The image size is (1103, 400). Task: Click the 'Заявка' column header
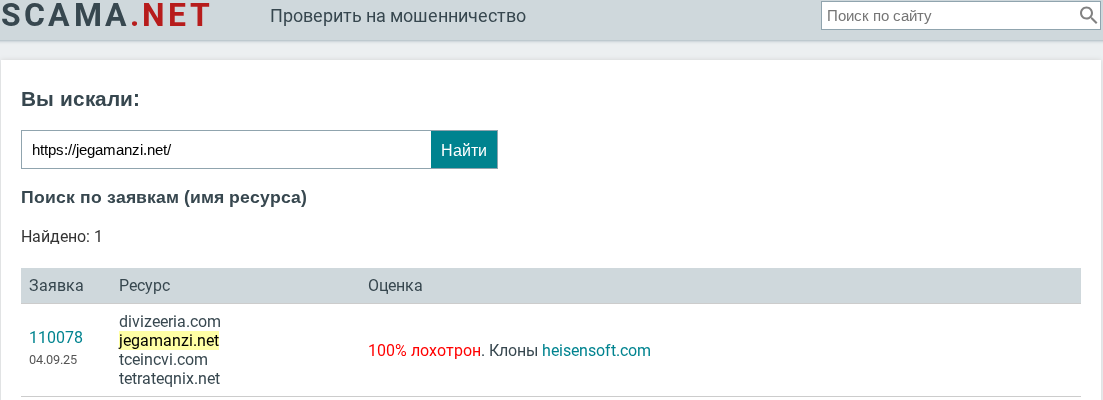click(56, 285)
